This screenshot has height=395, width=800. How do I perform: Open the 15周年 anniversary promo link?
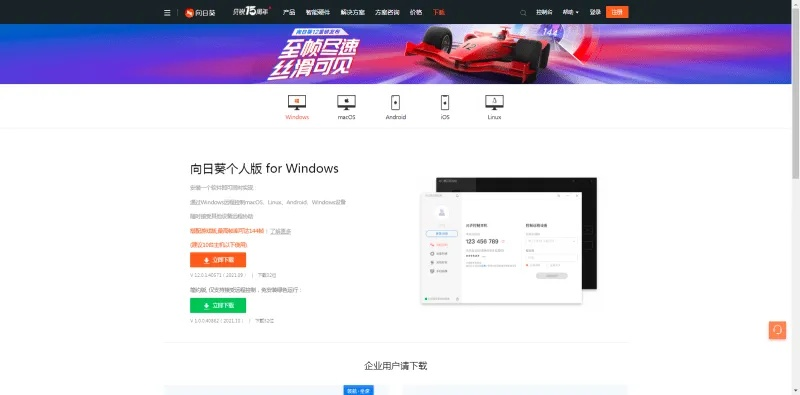(251, 11)
